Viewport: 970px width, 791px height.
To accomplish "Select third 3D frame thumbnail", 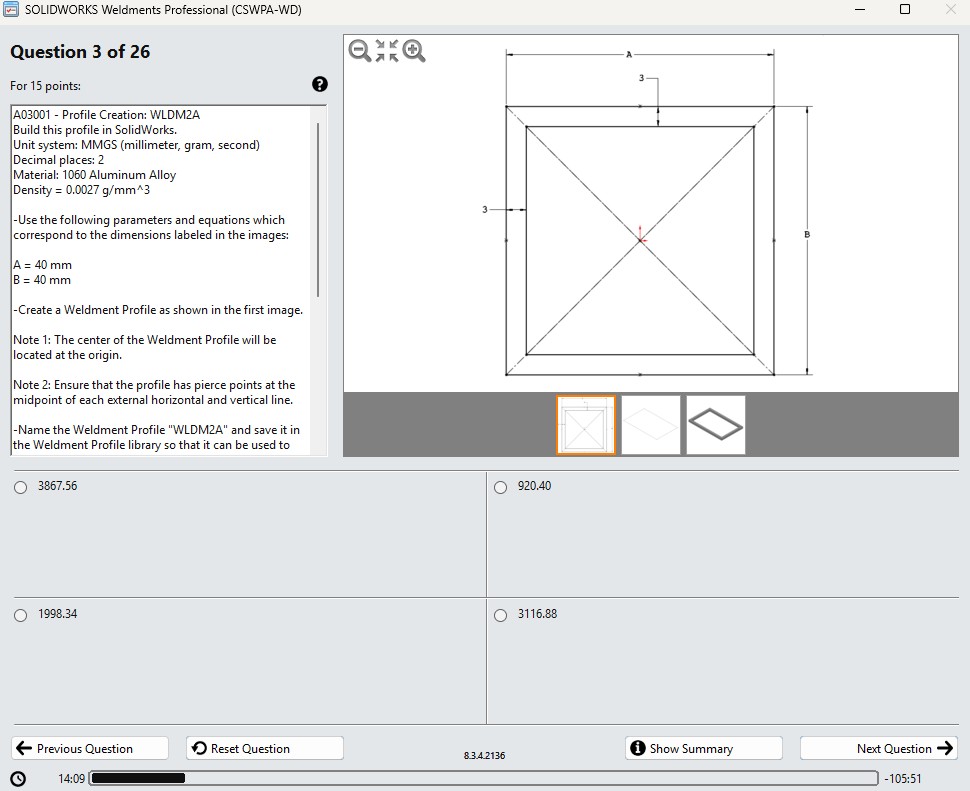I will (716, 425).
